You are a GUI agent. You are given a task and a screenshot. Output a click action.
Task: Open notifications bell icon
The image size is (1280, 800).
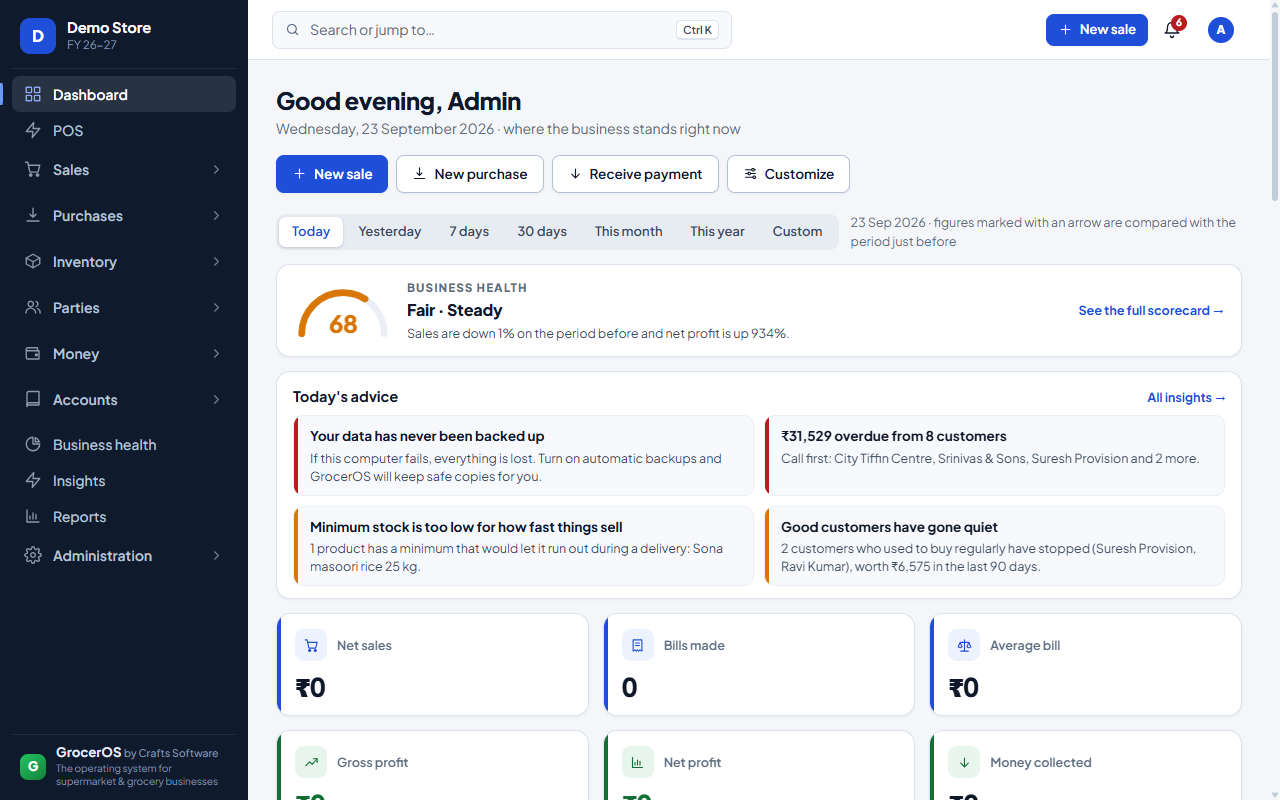point(1172,30)
